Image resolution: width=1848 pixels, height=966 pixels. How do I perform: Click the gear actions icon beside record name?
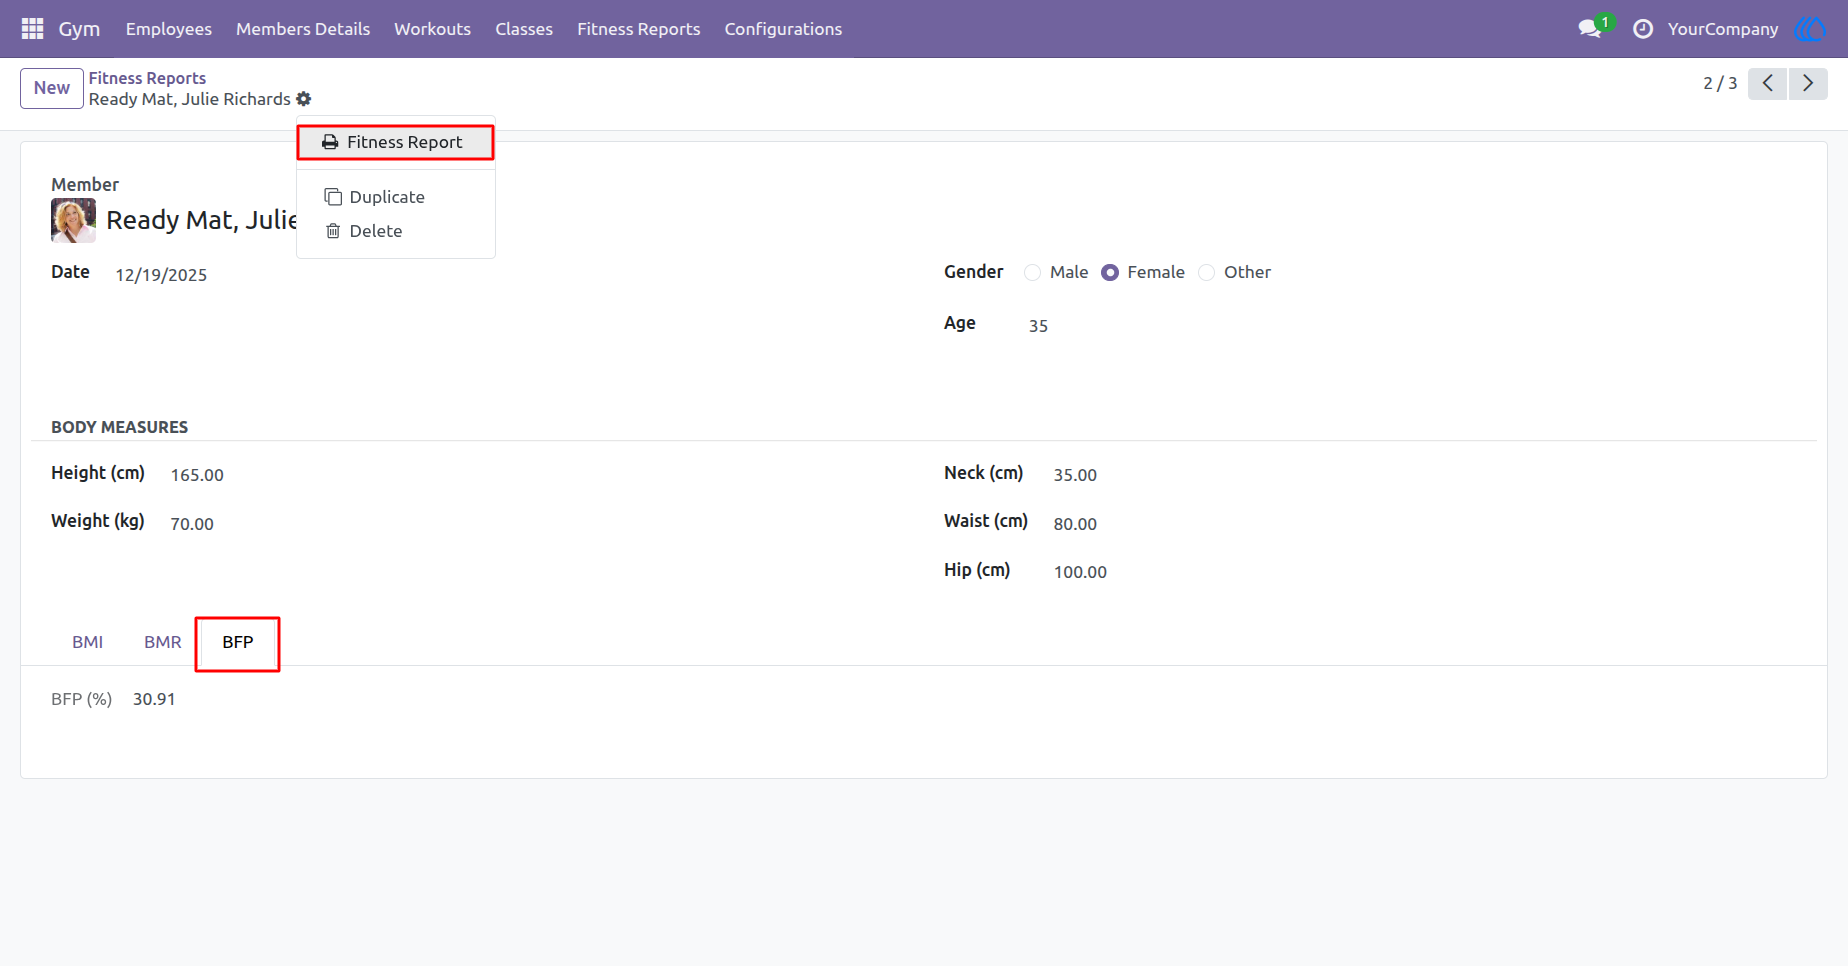coord(304,99)
